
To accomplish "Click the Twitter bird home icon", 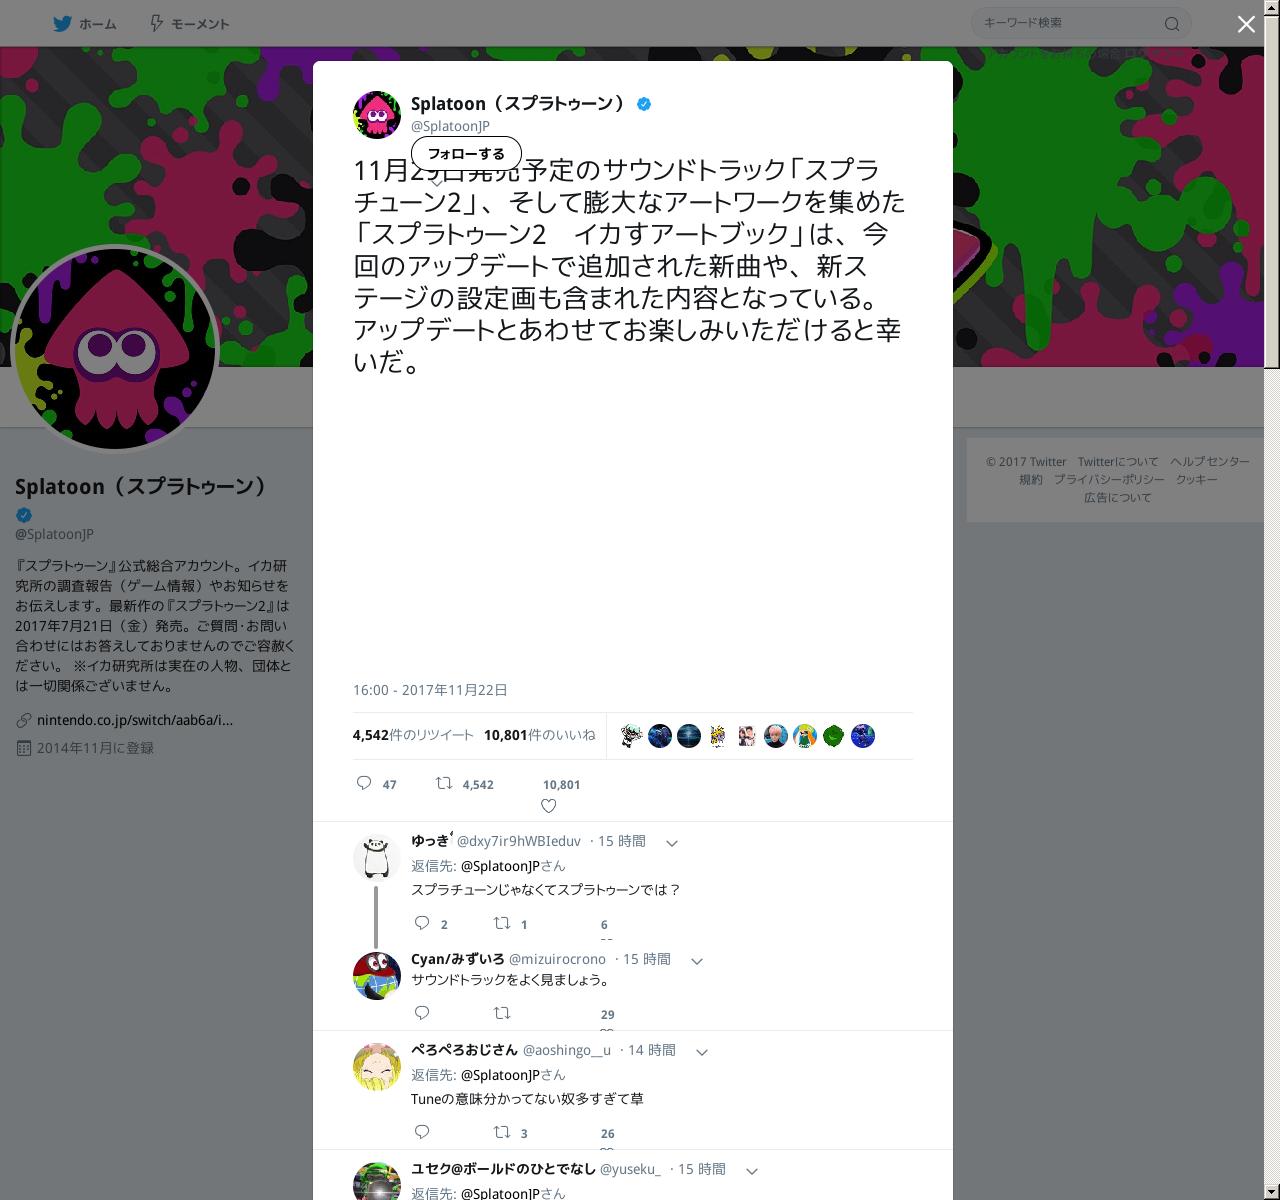I will pos(62,23).
